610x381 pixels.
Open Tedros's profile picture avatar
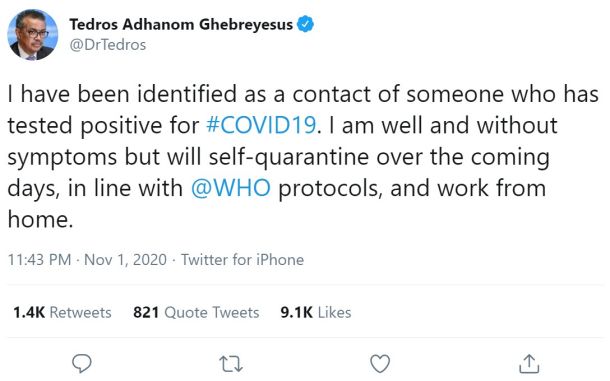click(x=33, y=35)
